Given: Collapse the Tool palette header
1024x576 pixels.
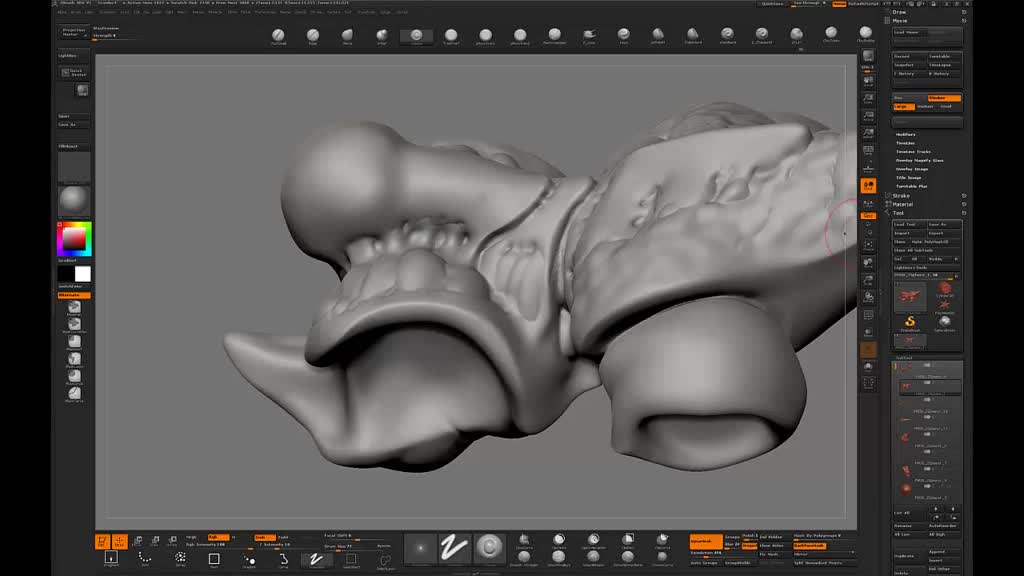Looking at the screenshot, I should point(899,213).
